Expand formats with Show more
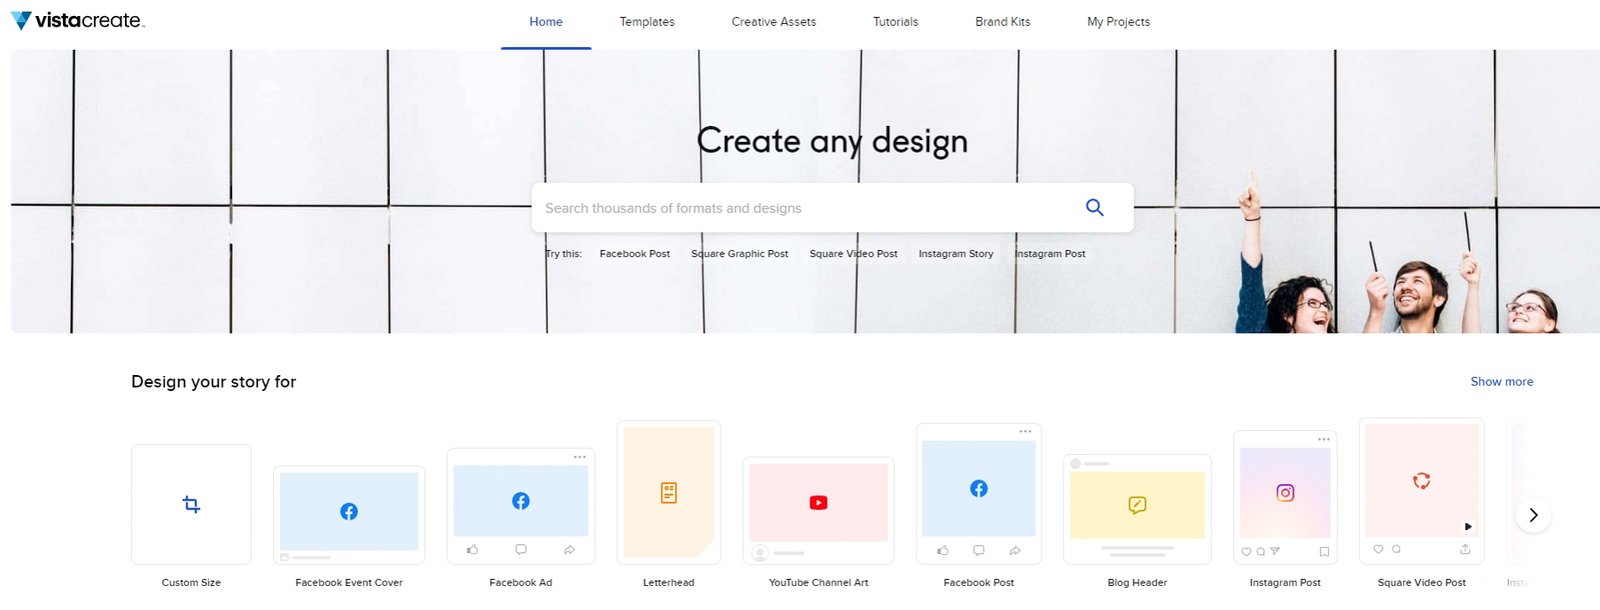The image size is (1600, 610). pos(1501,382)
